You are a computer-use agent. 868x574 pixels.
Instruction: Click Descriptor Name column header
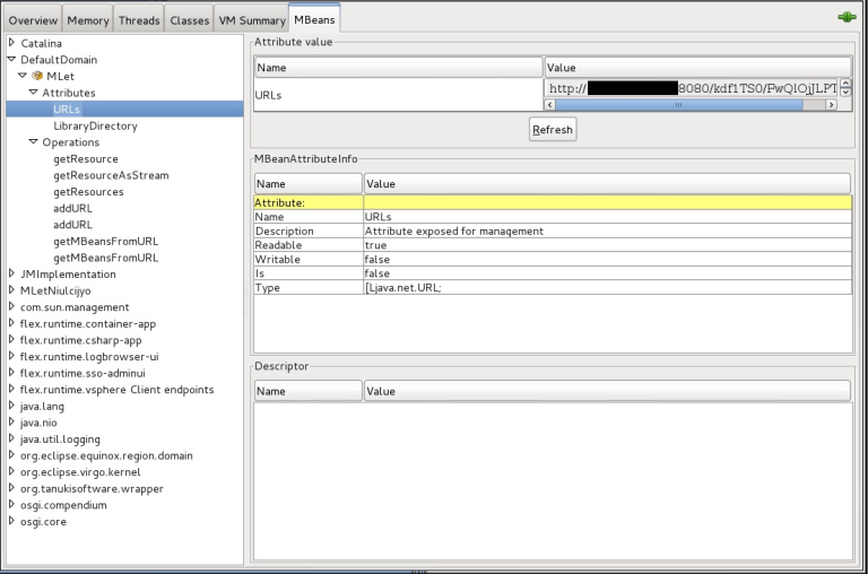(x=308, y=391)
